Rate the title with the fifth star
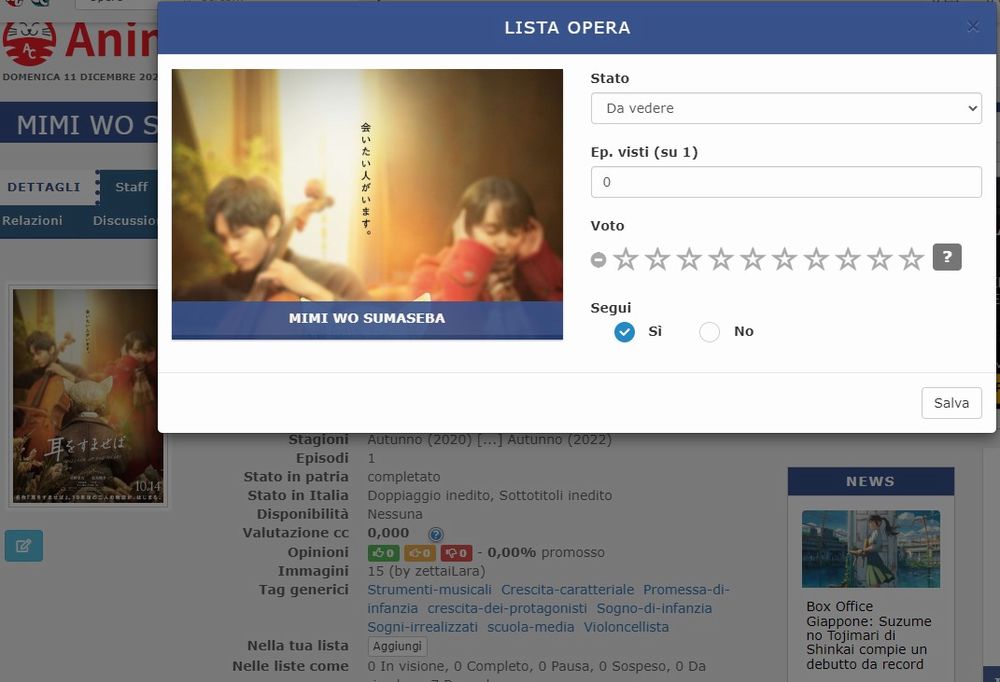 (x=753, y=259)
